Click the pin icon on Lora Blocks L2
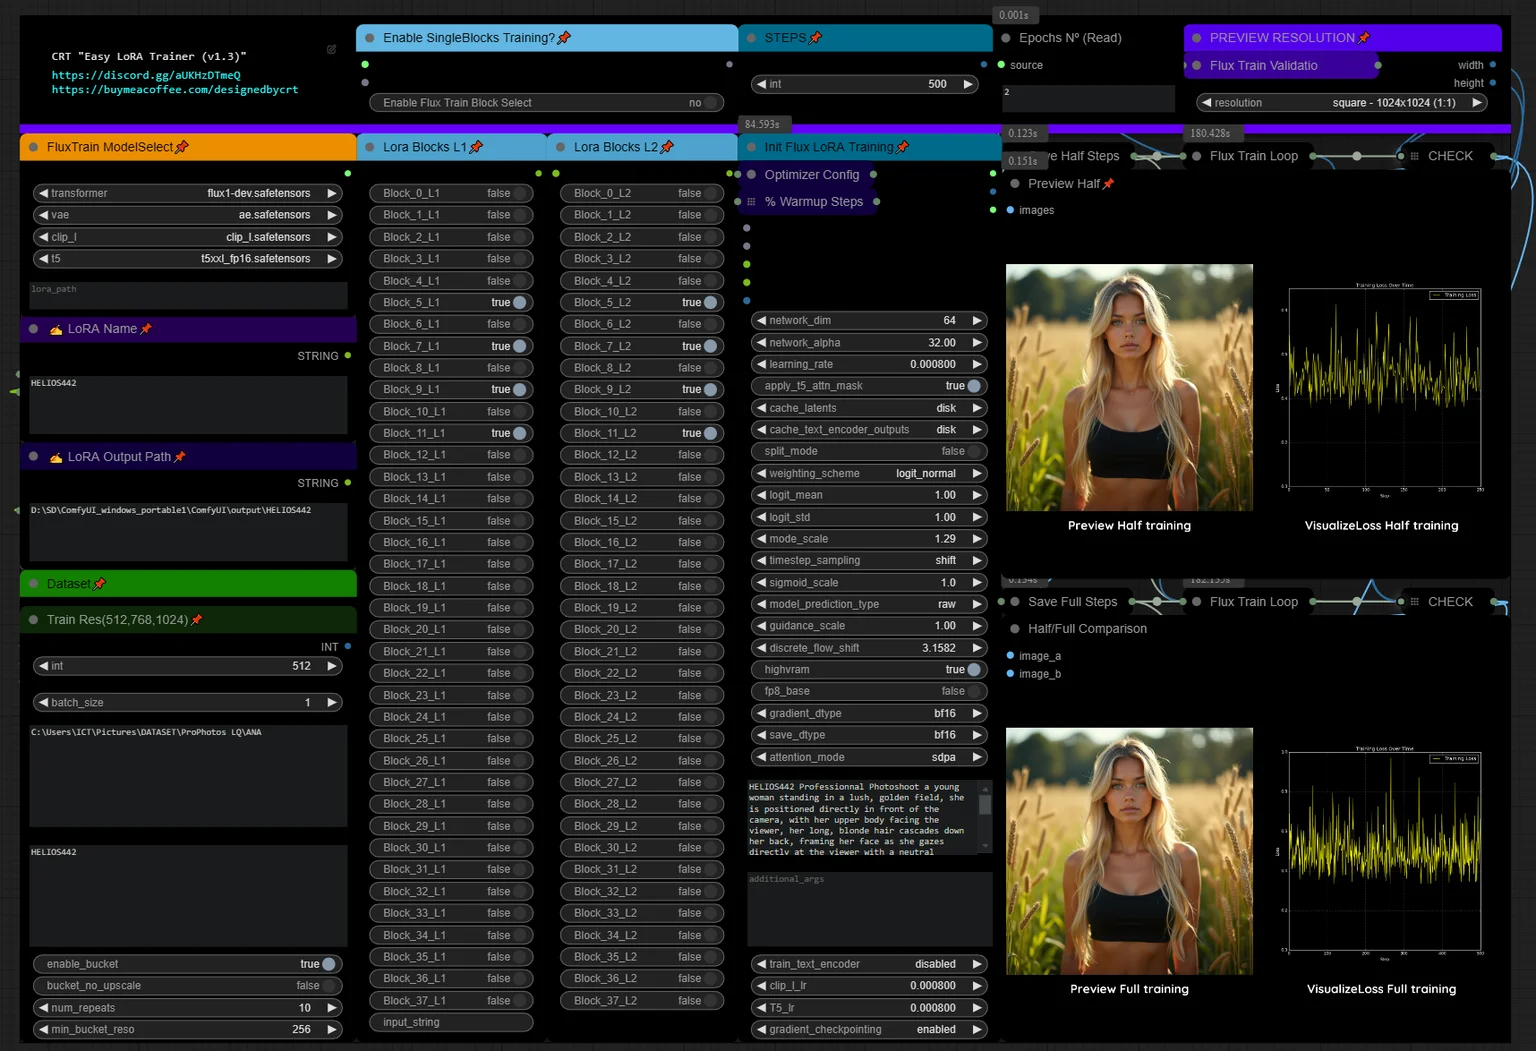The image size is (1536, 1051). (667, 147)
